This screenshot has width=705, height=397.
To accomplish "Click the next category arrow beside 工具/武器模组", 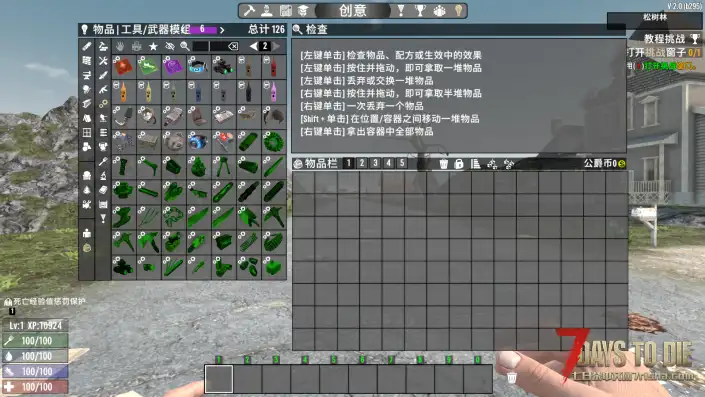I will pos(222,30).
